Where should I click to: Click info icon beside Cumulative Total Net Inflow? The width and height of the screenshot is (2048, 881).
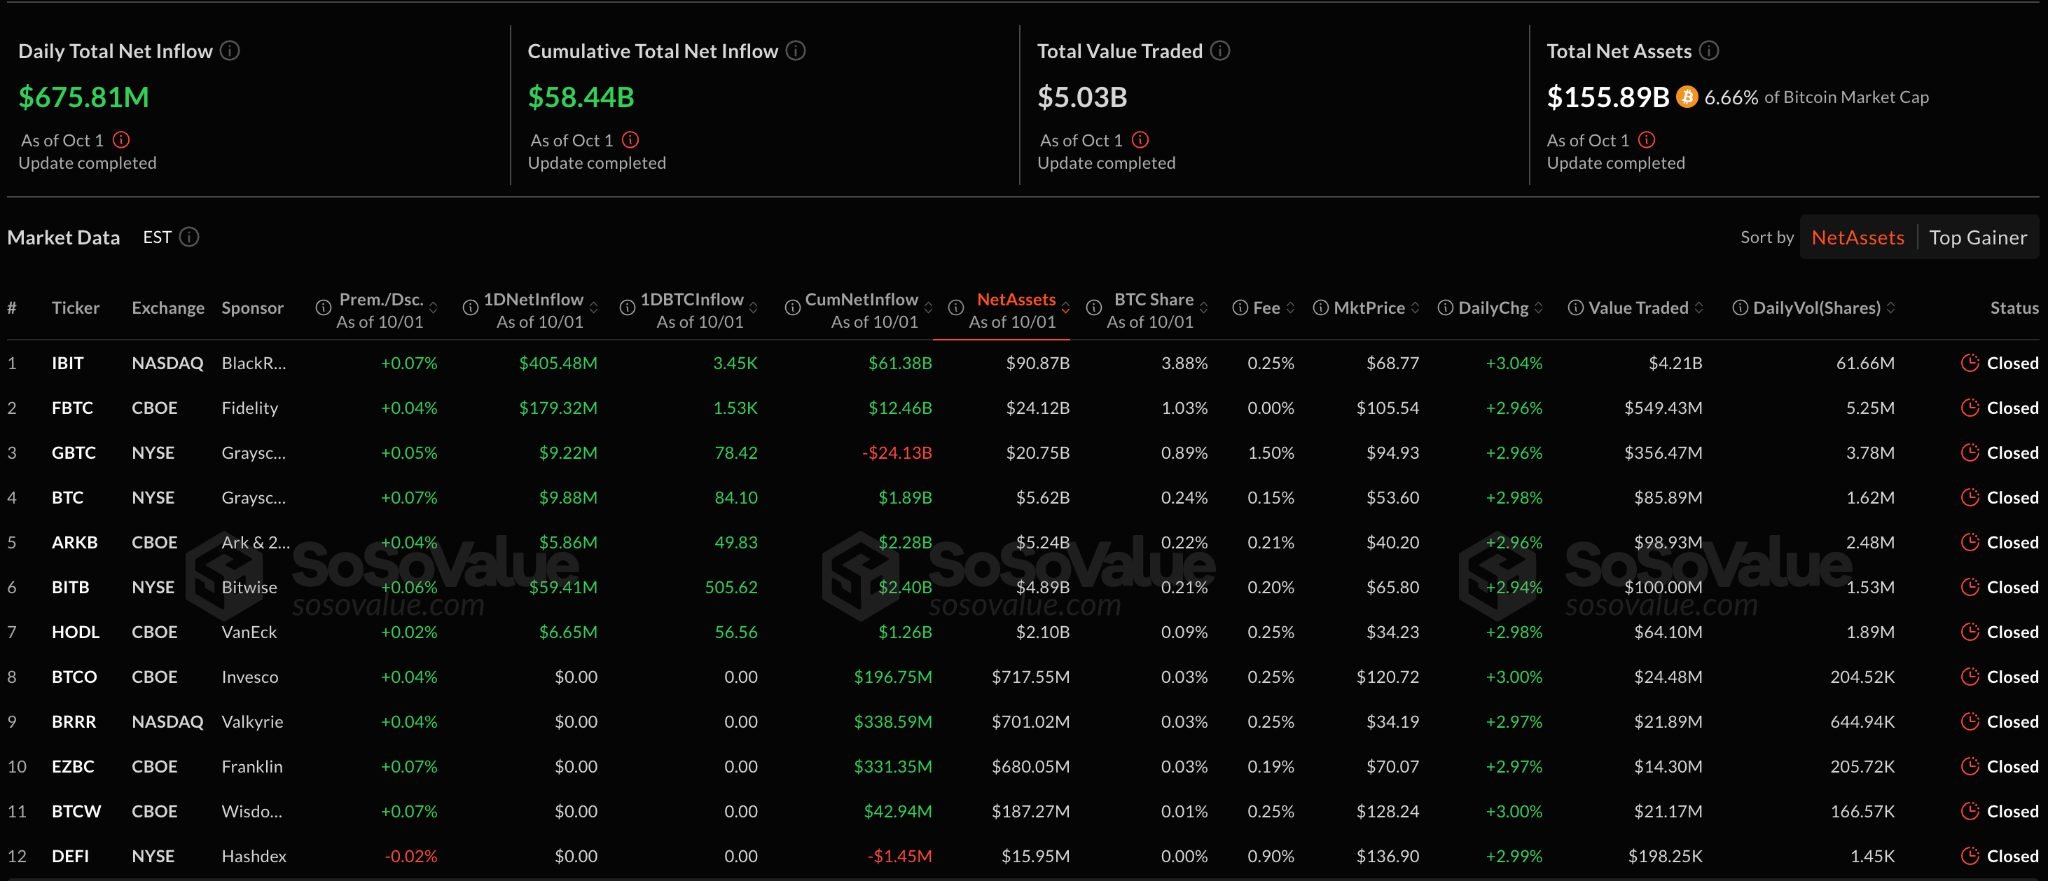796,51
